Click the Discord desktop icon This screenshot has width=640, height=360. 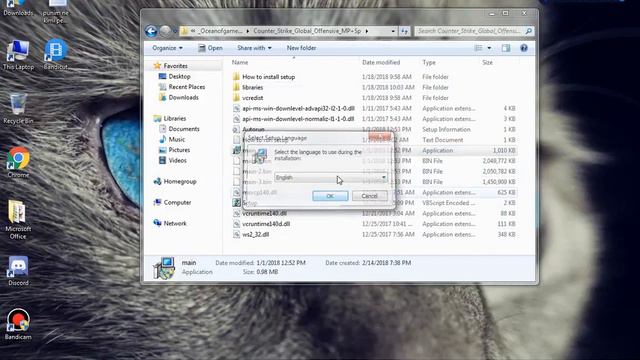click(18, 271)
